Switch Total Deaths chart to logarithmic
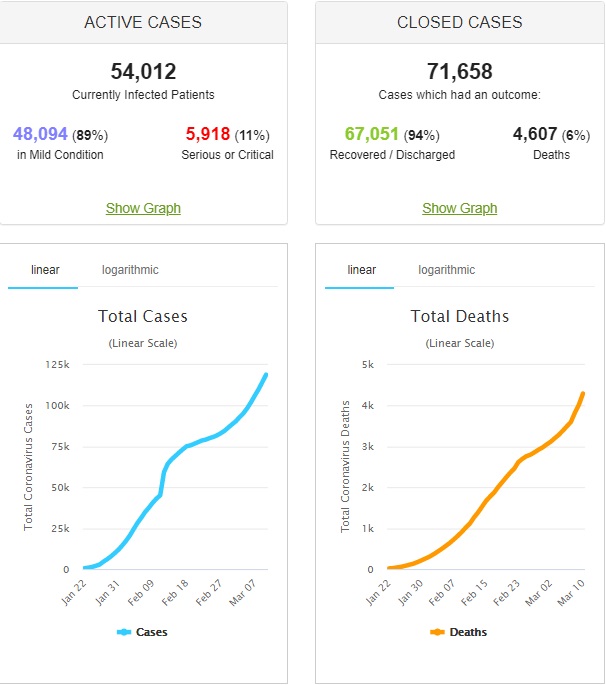Viewport: 606px width, 685px height. (446, 270)
